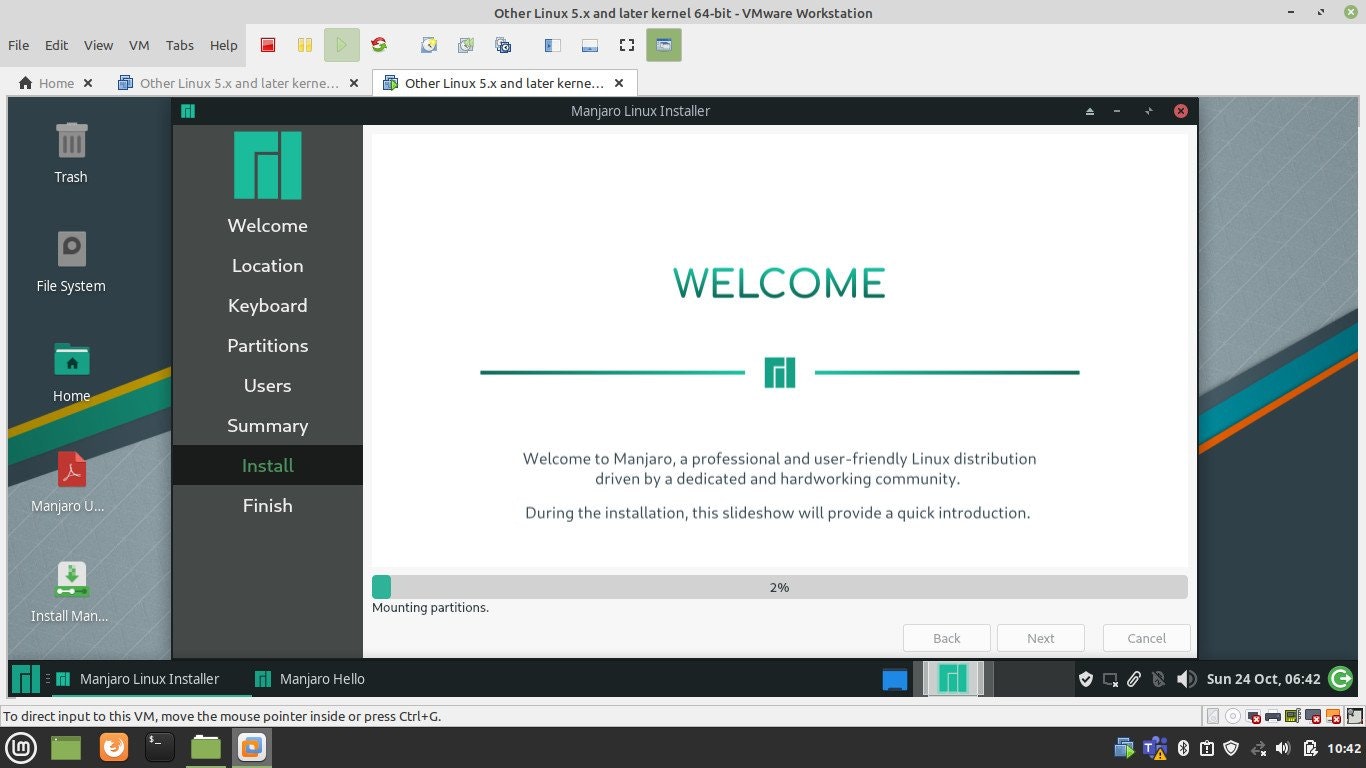This screenshot has height=768, width=1366.
Task: Click the 2% installation progress bar
Action: coord(780,587)
